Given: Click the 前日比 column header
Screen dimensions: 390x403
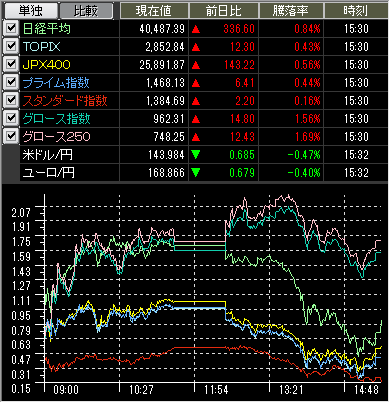Looking at the screenshot, I should (223, 11).
